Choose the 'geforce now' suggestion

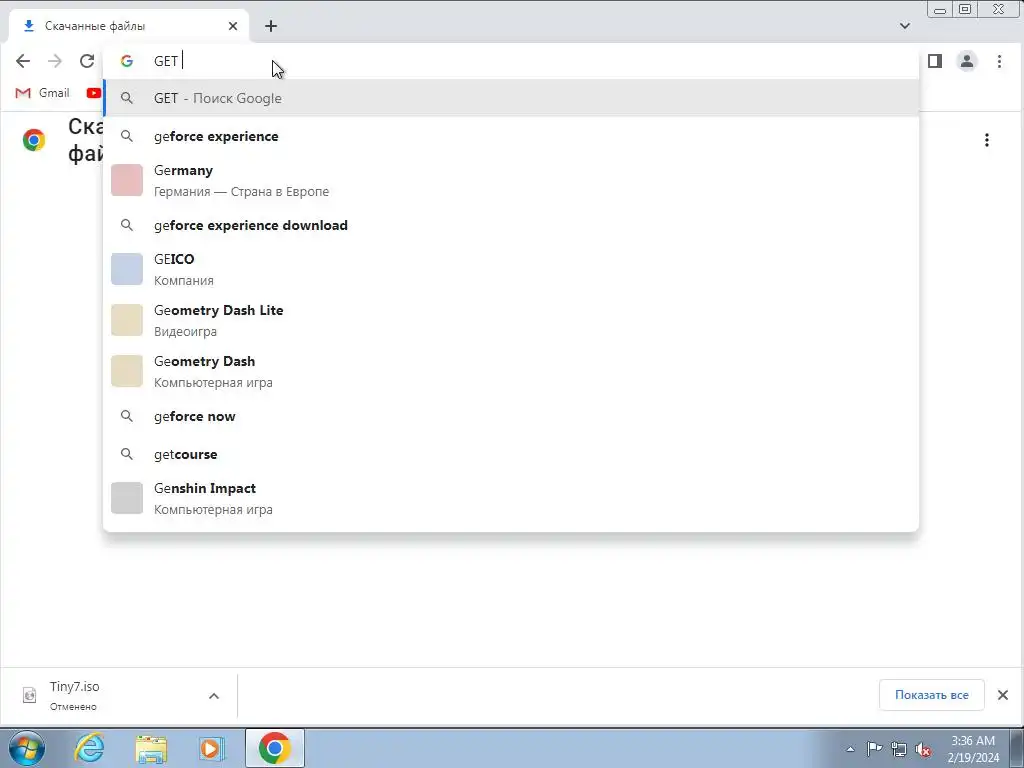511,416
